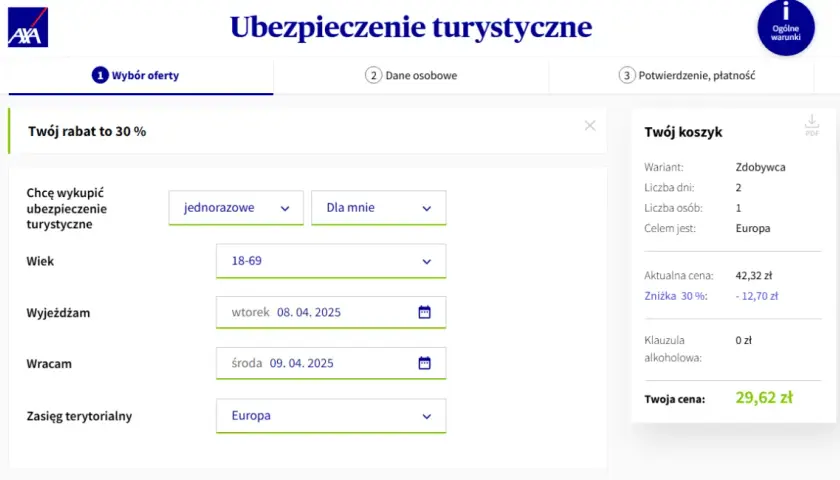Open the Dla mnie dropdown
The image size is (840, 480).
379,208
